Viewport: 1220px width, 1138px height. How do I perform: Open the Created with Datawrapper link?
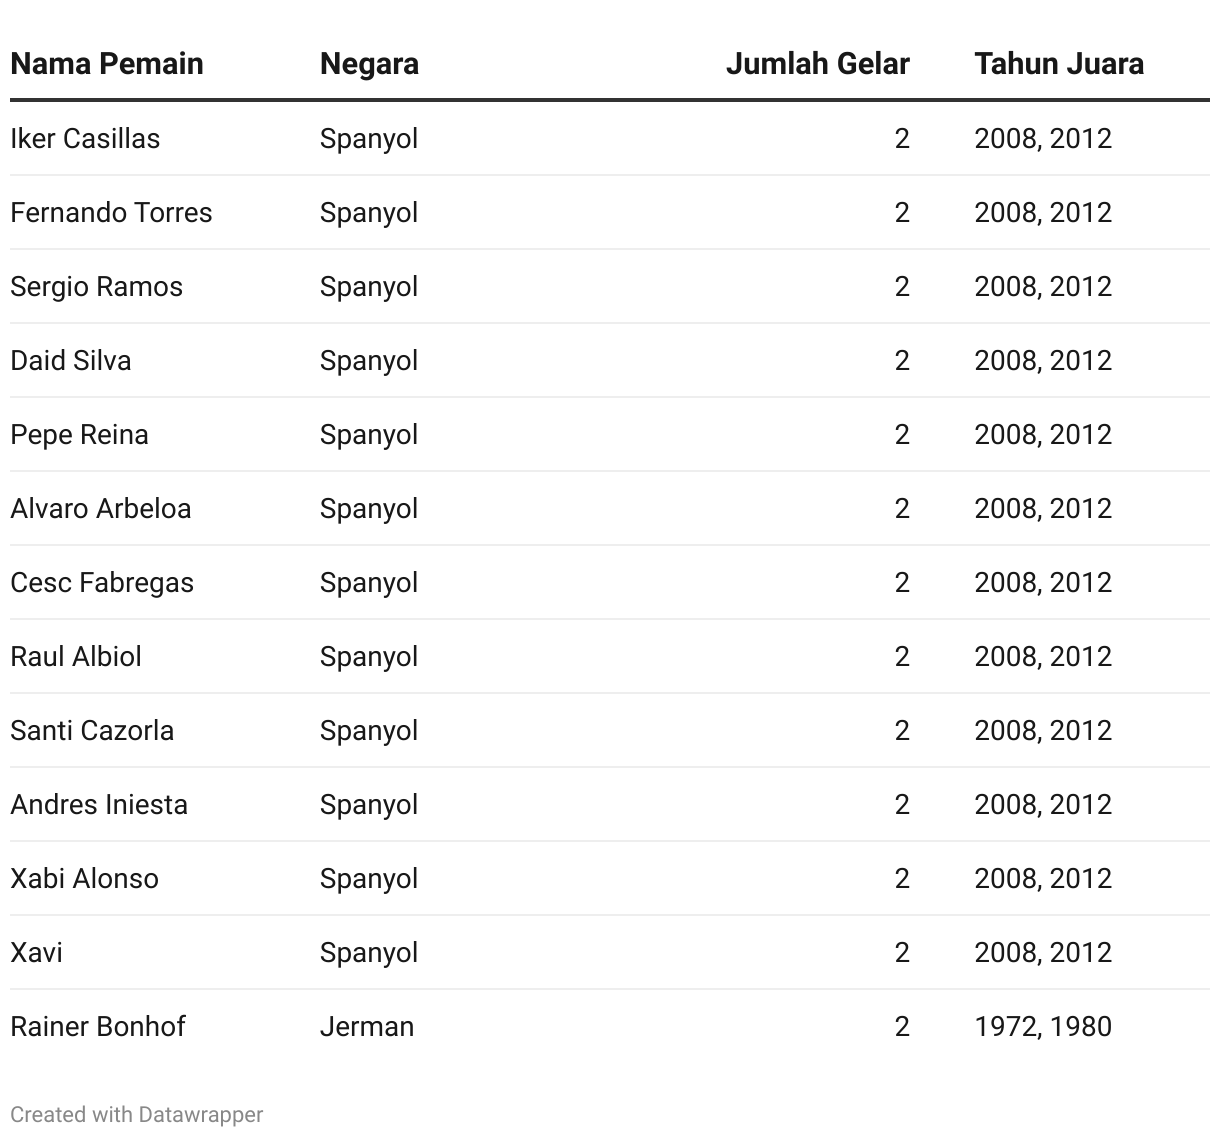pos(137,1114)
